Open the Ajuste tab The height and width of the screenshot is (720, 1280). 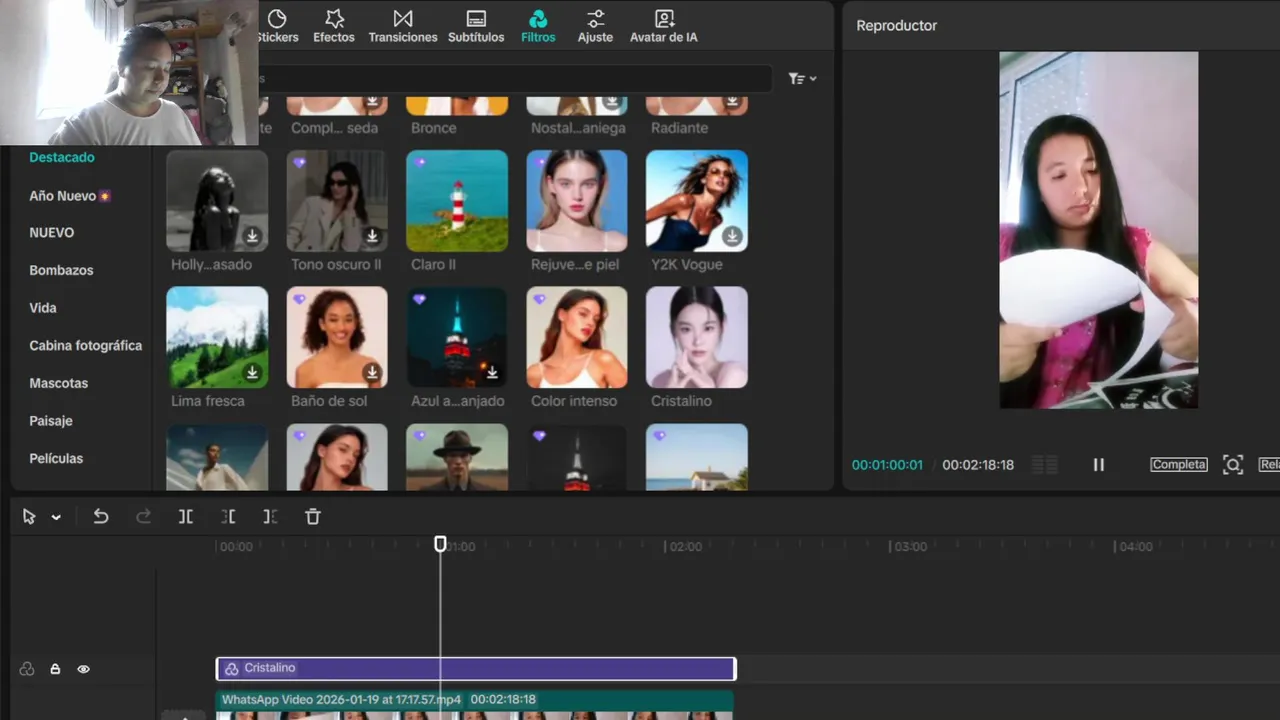(x=595, y=26)
